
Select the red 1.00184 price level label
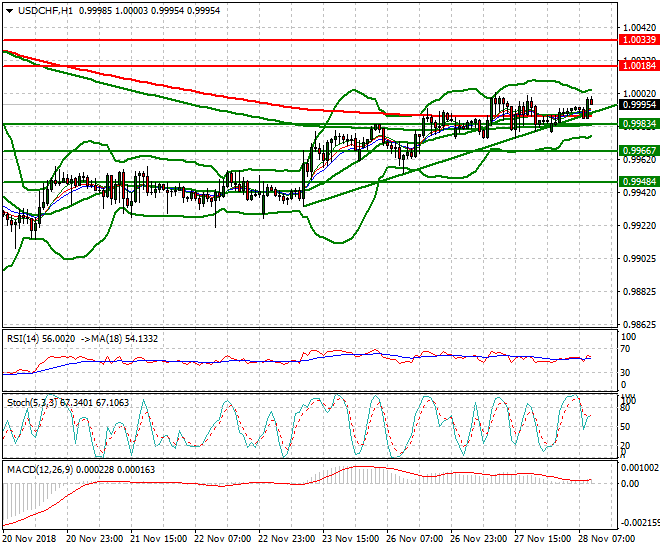pos(639,66)
